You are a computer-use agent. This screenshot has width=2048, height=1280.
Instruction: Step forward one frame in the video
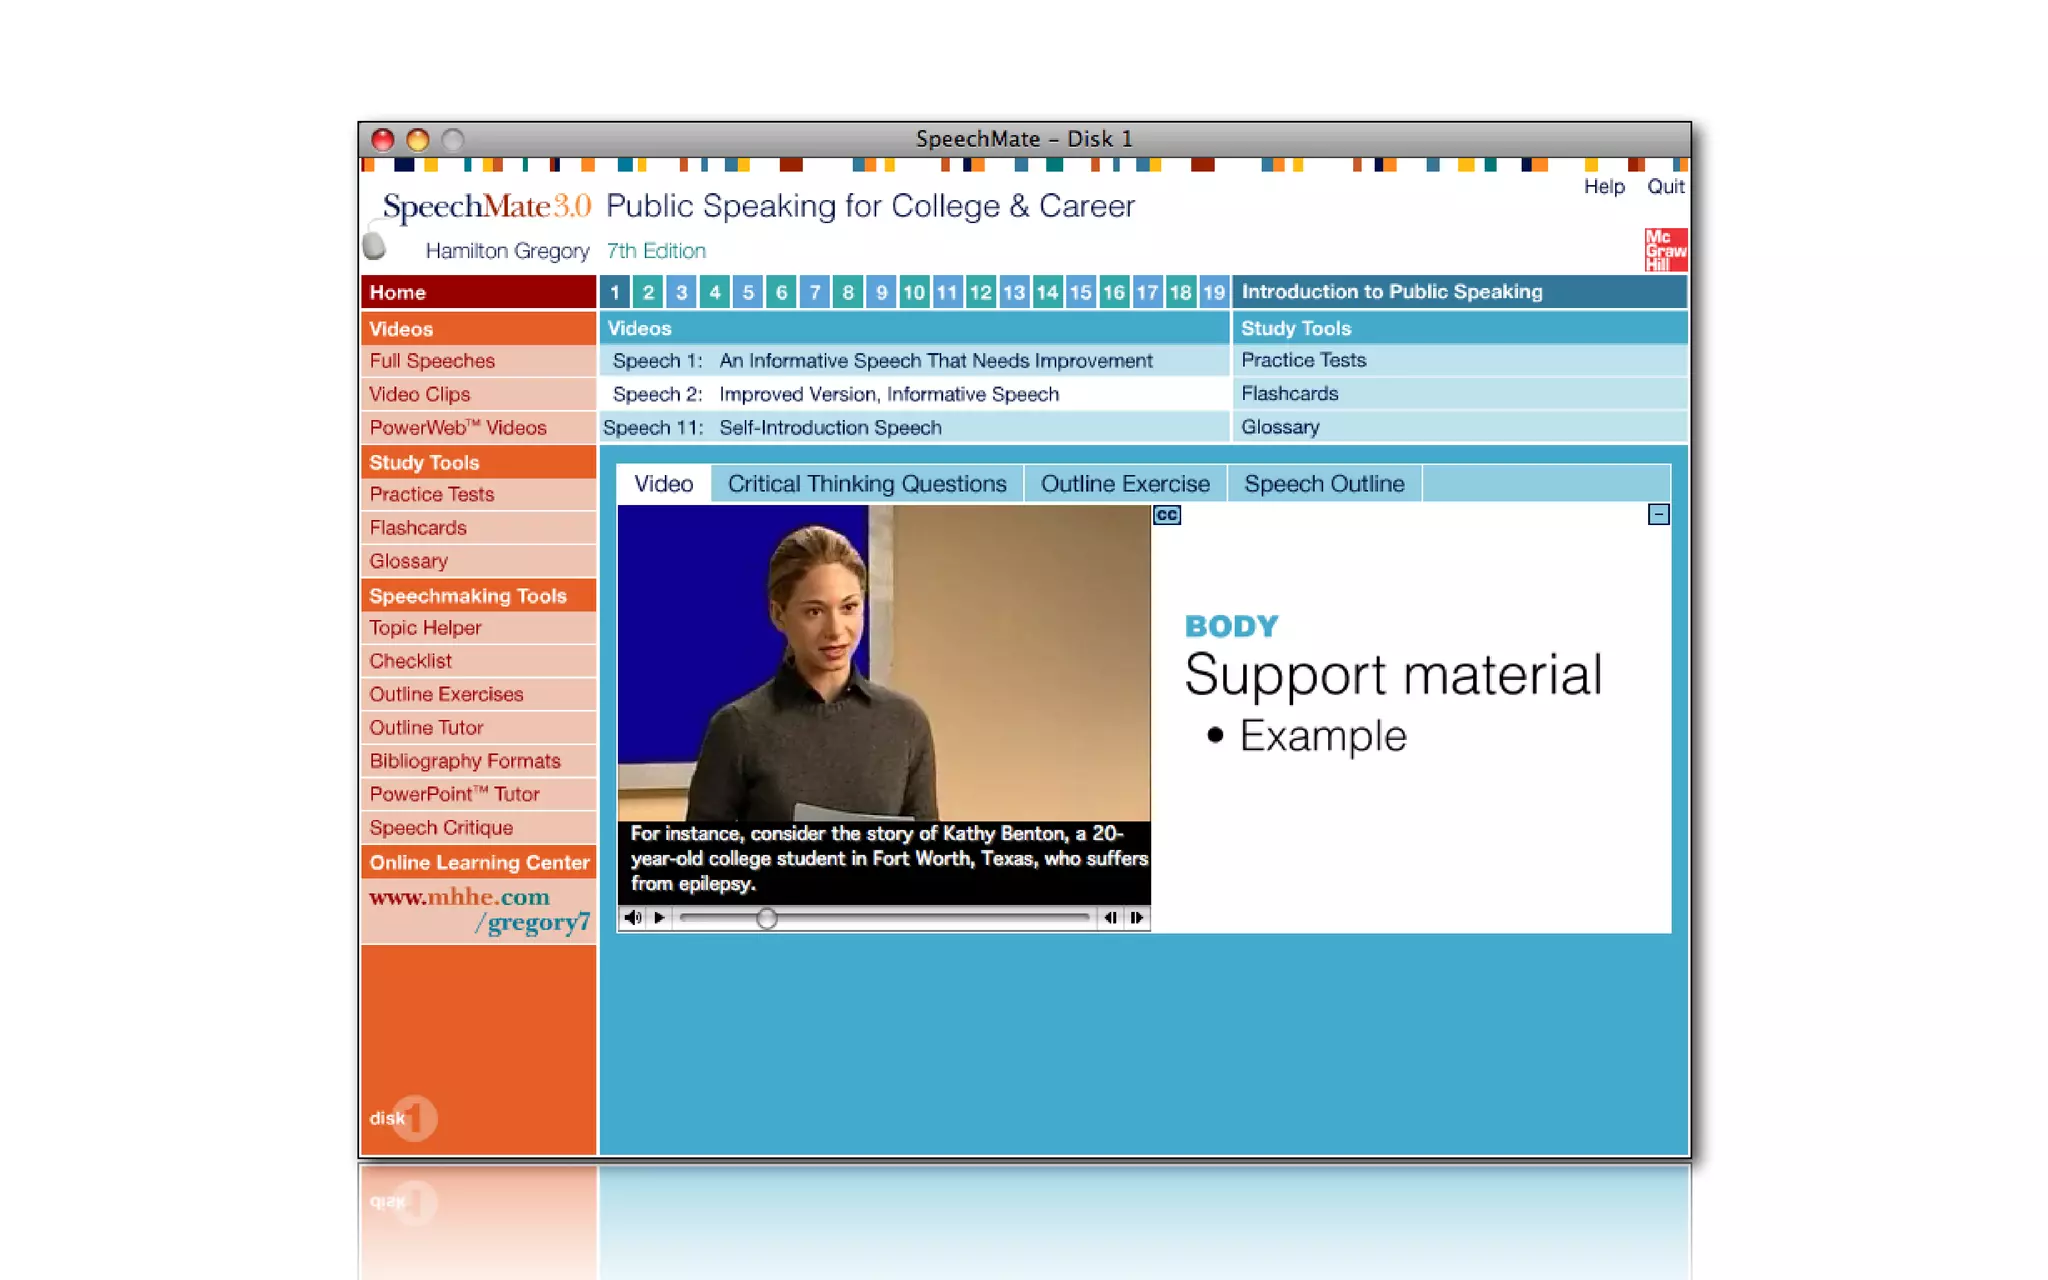[x=1136, y=917]
